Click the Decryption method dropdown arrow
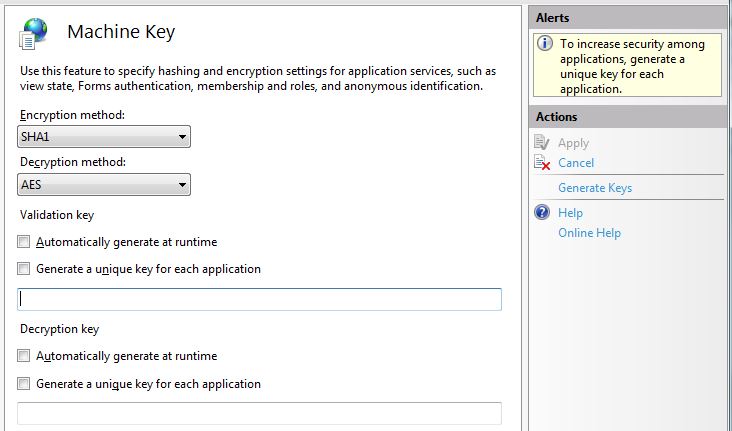 click(182, 185)
